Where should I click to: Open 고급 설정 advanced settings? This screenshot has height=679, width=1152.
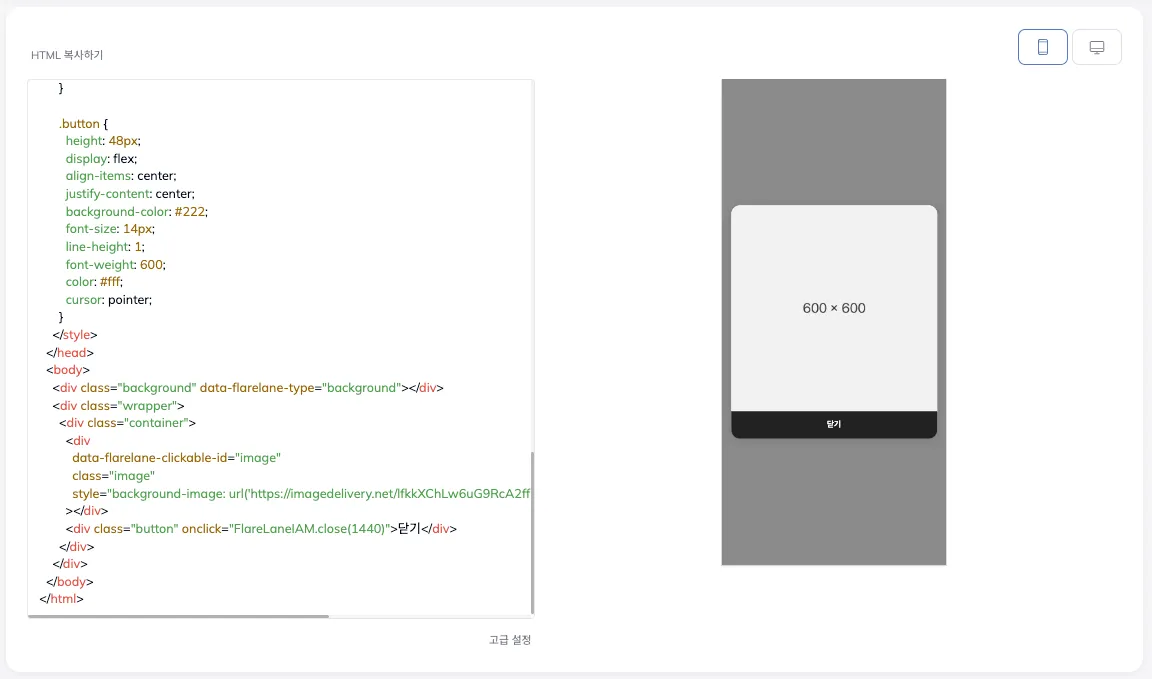(x=510, y=640)
